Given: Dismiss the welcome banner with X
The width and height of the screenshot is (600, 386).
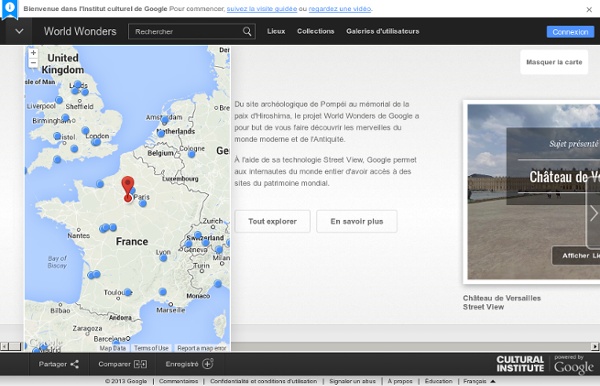Looking at the screenshot, I should tap(589, 10).
